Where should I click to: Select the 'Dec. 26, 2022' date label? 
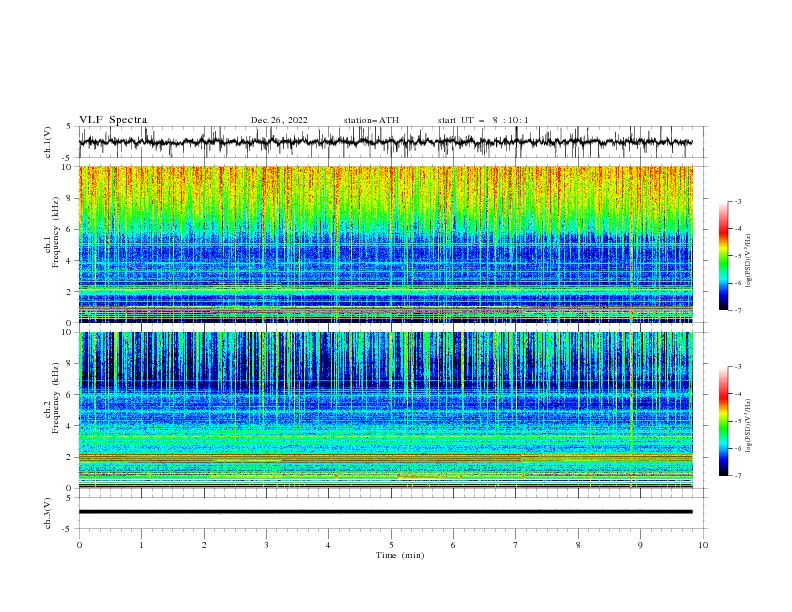279,120
